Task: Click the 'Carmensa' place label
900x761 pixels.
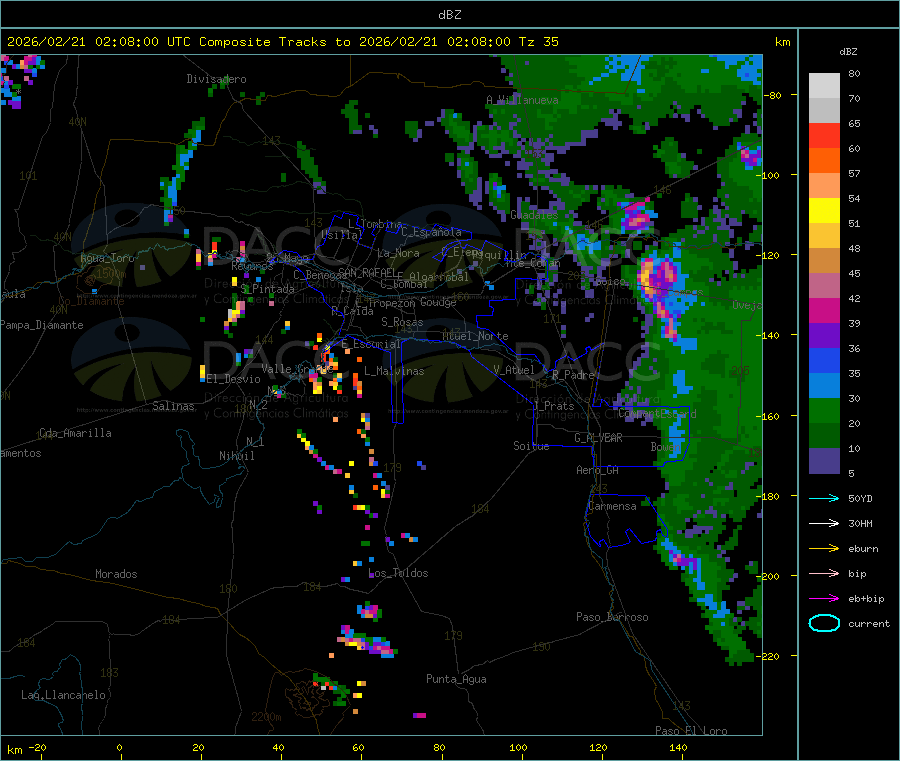Action: 612,507
